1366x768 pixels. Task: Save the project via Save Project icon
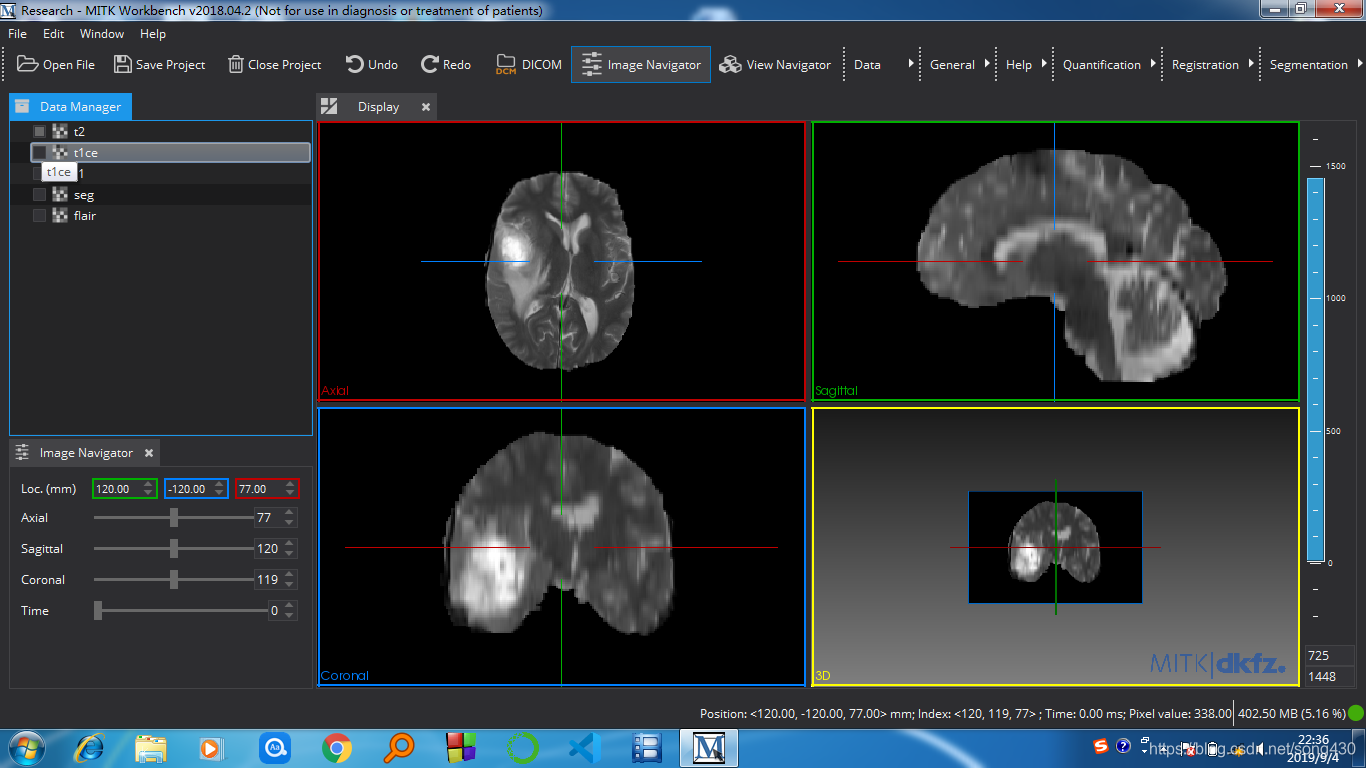[x=122, y=64]
